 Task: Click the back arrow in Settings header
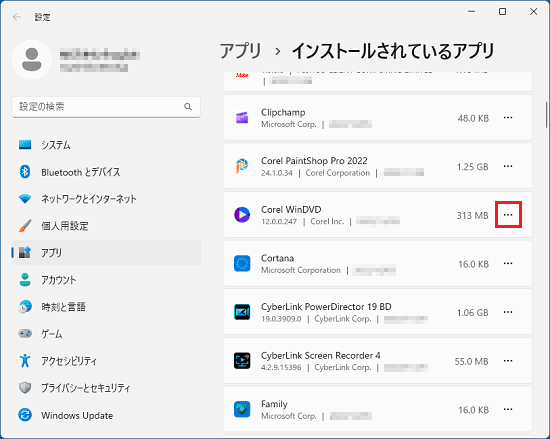pos(16,17)
